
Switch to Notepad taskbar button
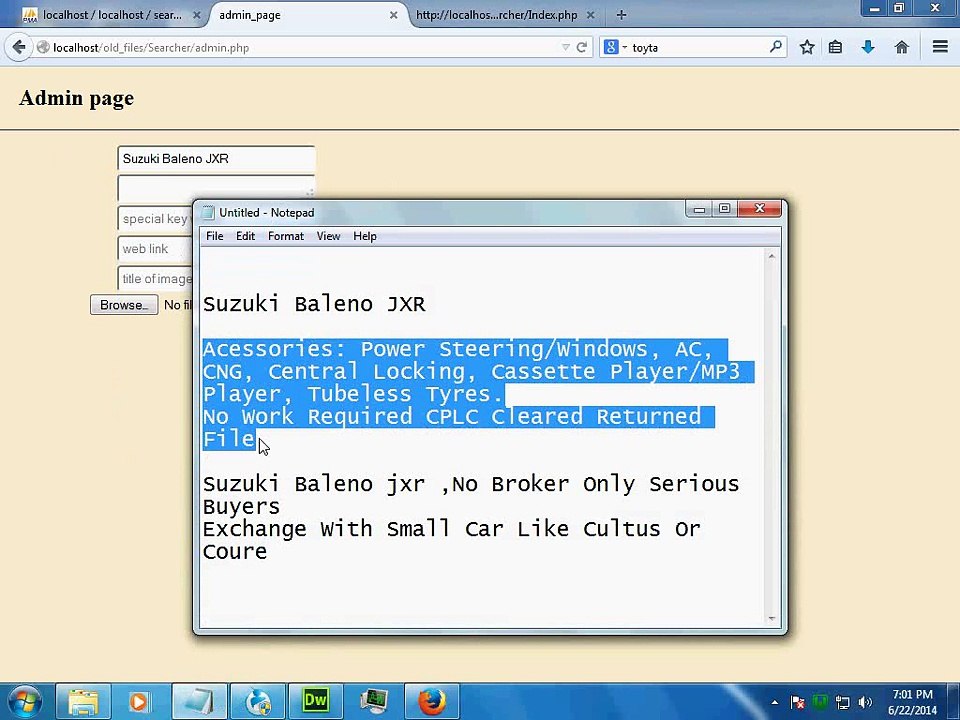[198, 702]
